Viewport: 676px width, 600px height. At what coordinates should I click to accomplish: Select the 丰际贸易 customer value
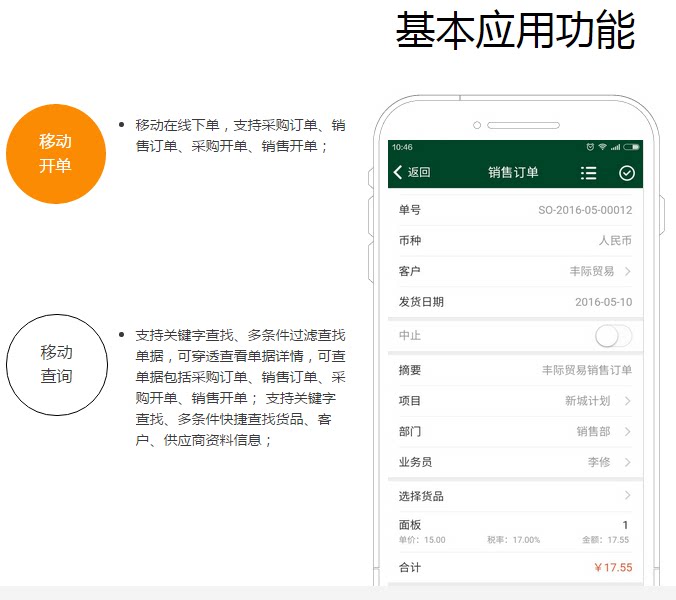(592, 271)
